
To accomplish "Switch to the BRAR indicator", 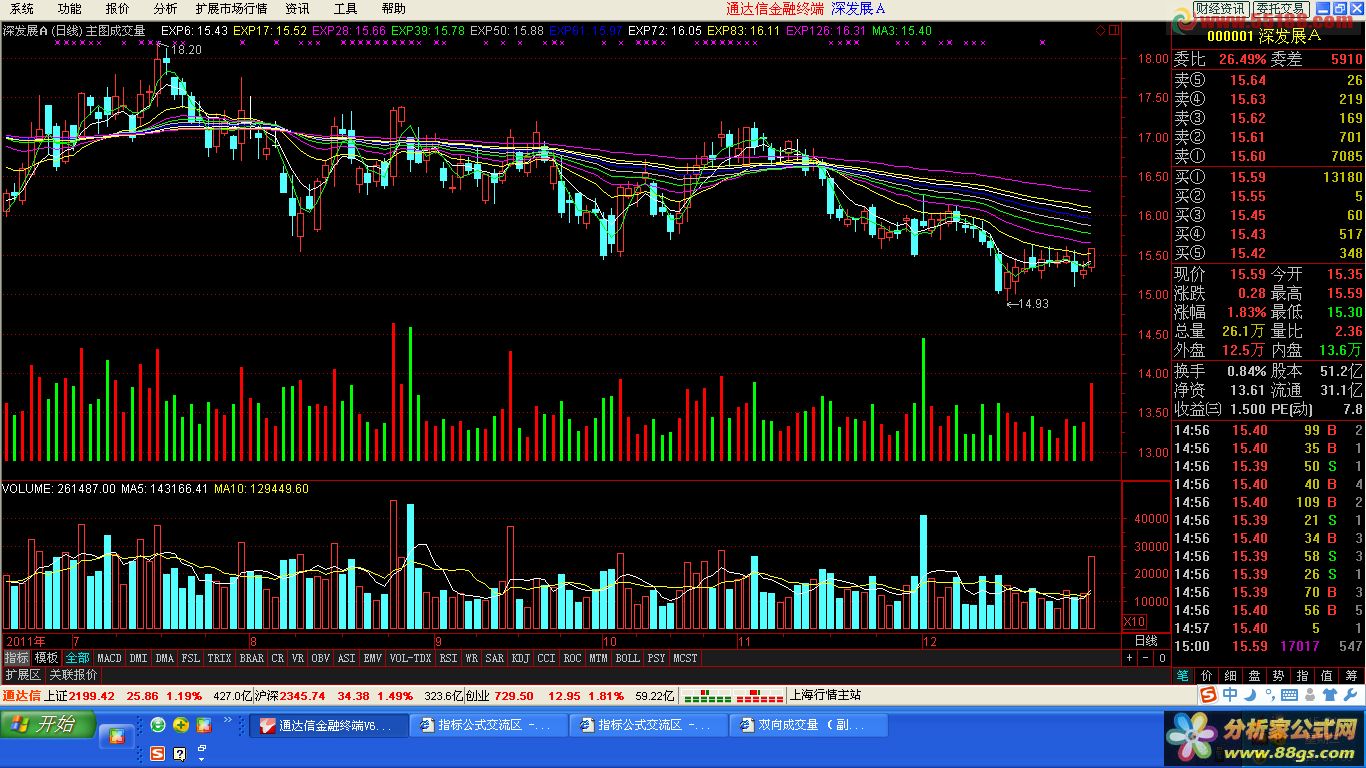I will [251, 658].
